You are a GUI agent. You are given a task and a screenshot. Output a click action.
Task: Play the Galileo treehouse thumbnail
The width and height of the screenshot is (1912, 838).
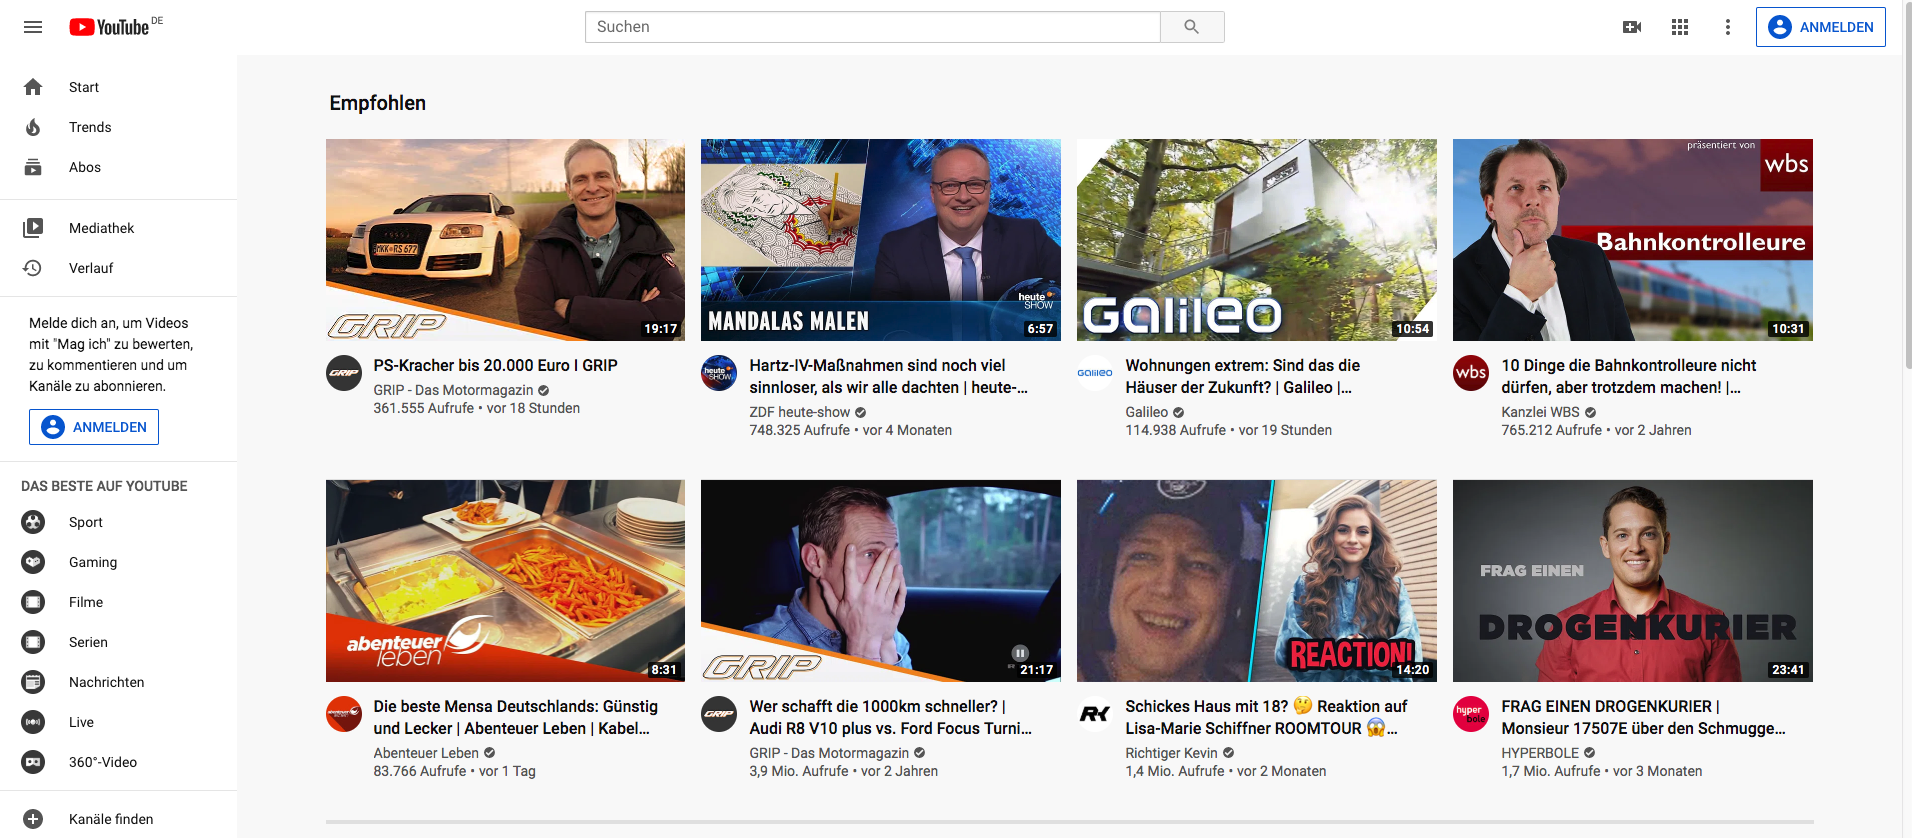[x=1257, y=240]
